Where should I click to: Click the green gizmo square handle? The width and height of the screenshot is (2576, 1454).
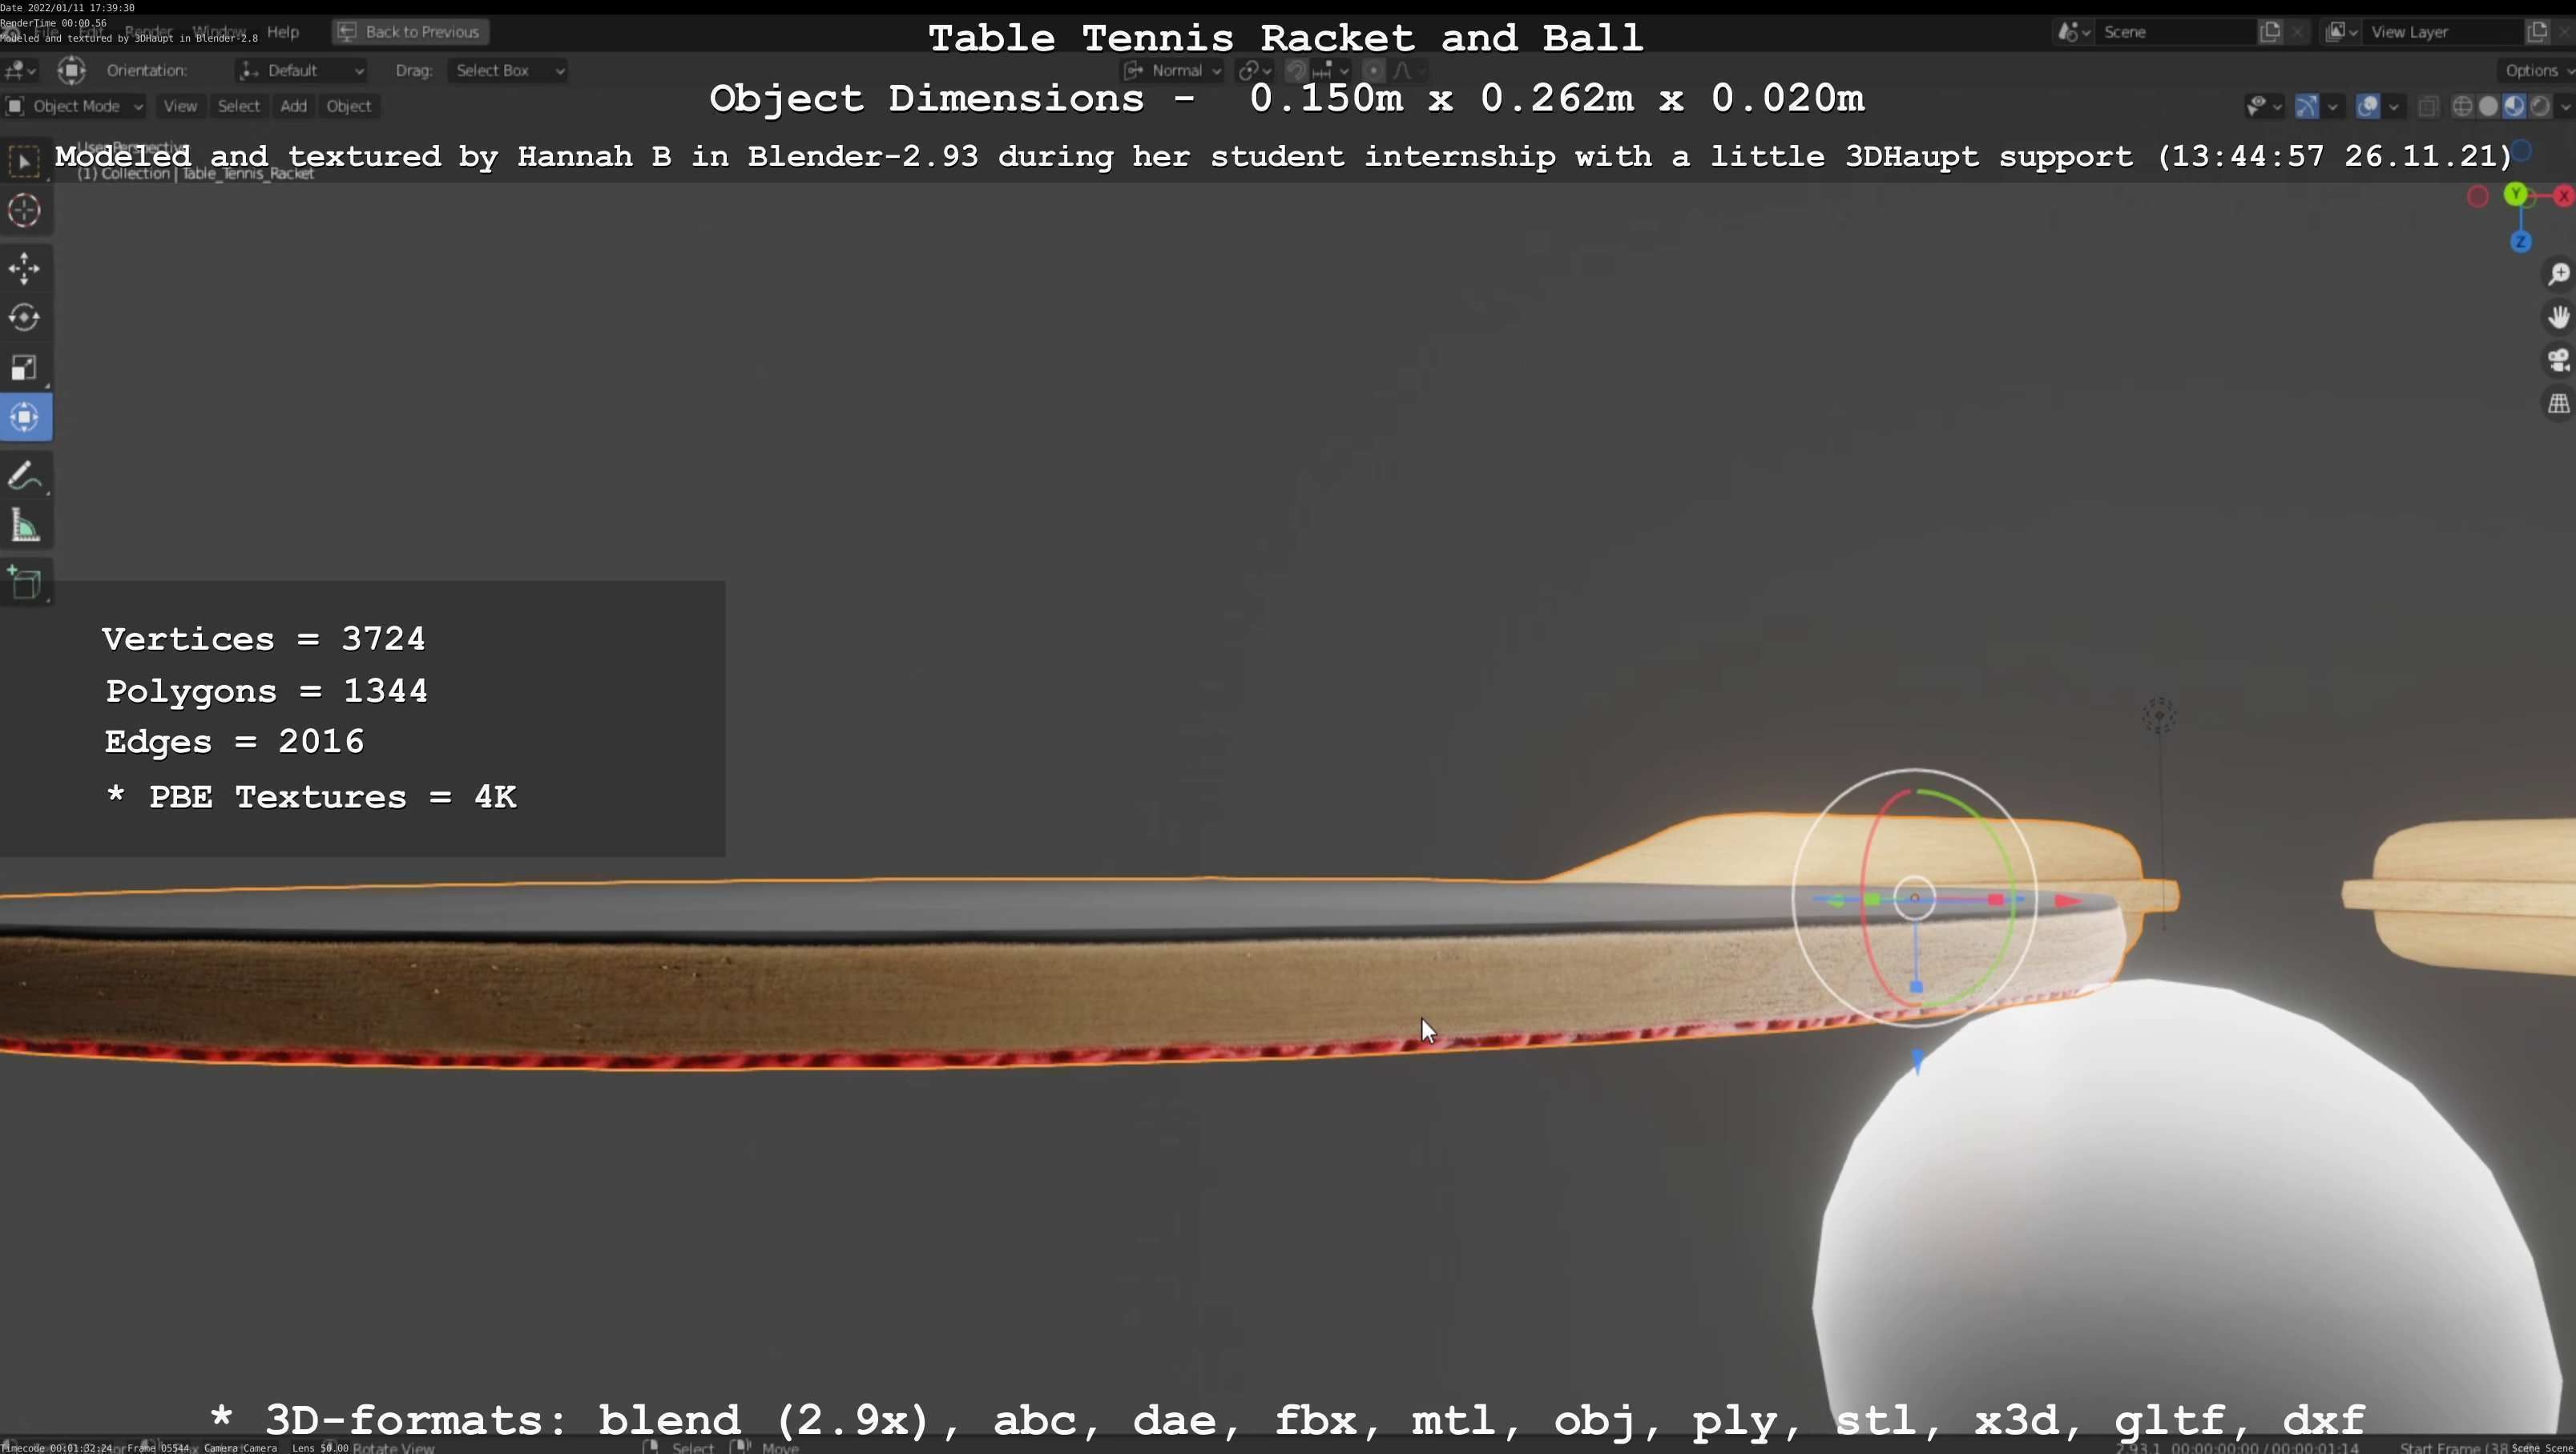[1872, 901]
